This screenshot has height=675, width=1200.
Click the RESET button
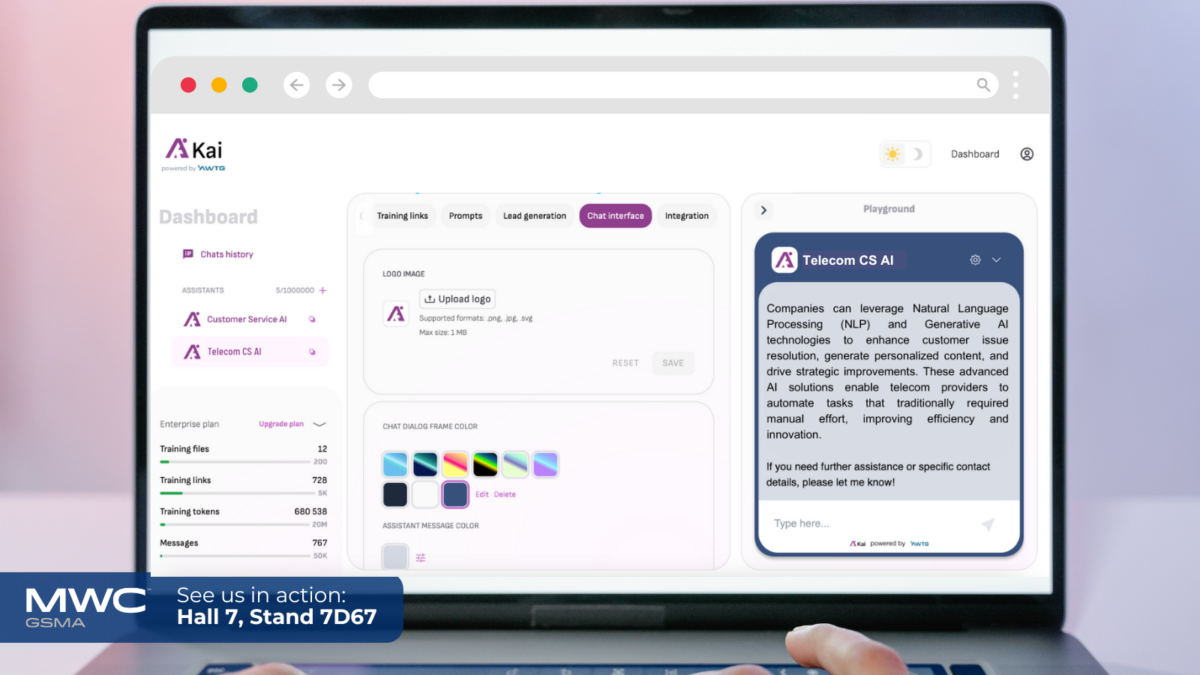click(x=625, y=363)
